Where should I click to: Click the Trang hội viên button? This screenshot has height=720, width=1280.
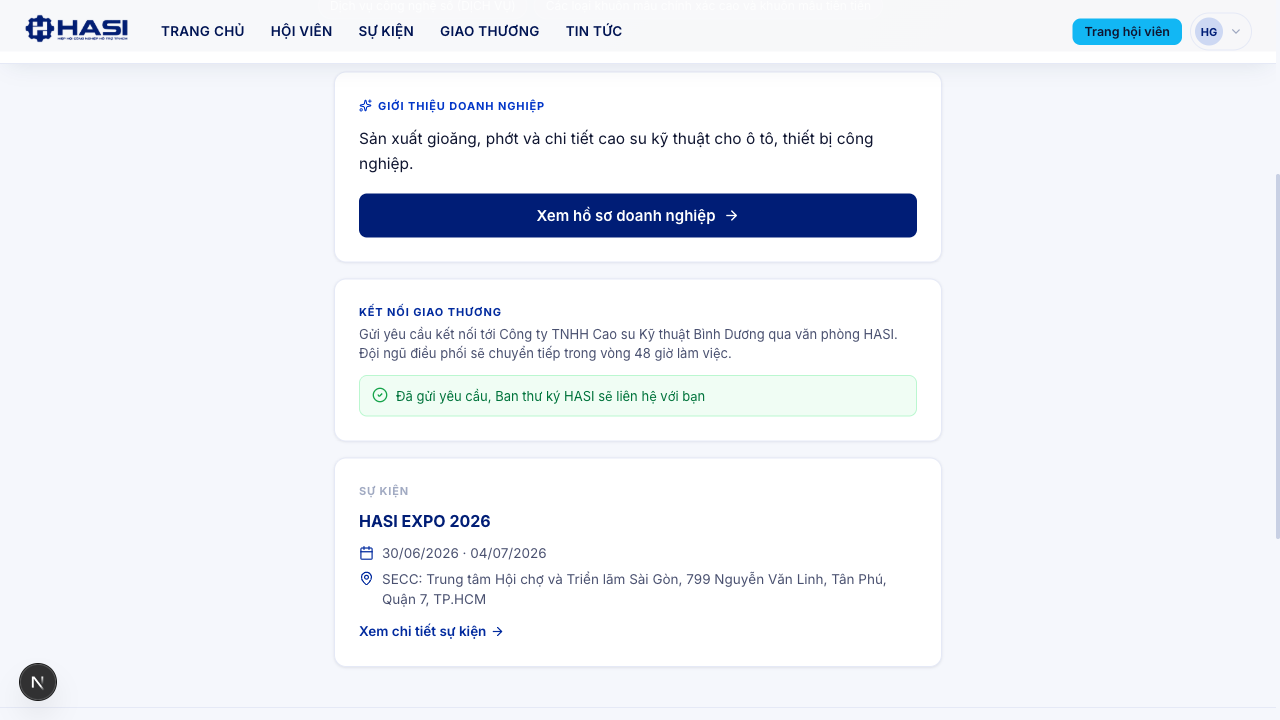[1127, 32]
